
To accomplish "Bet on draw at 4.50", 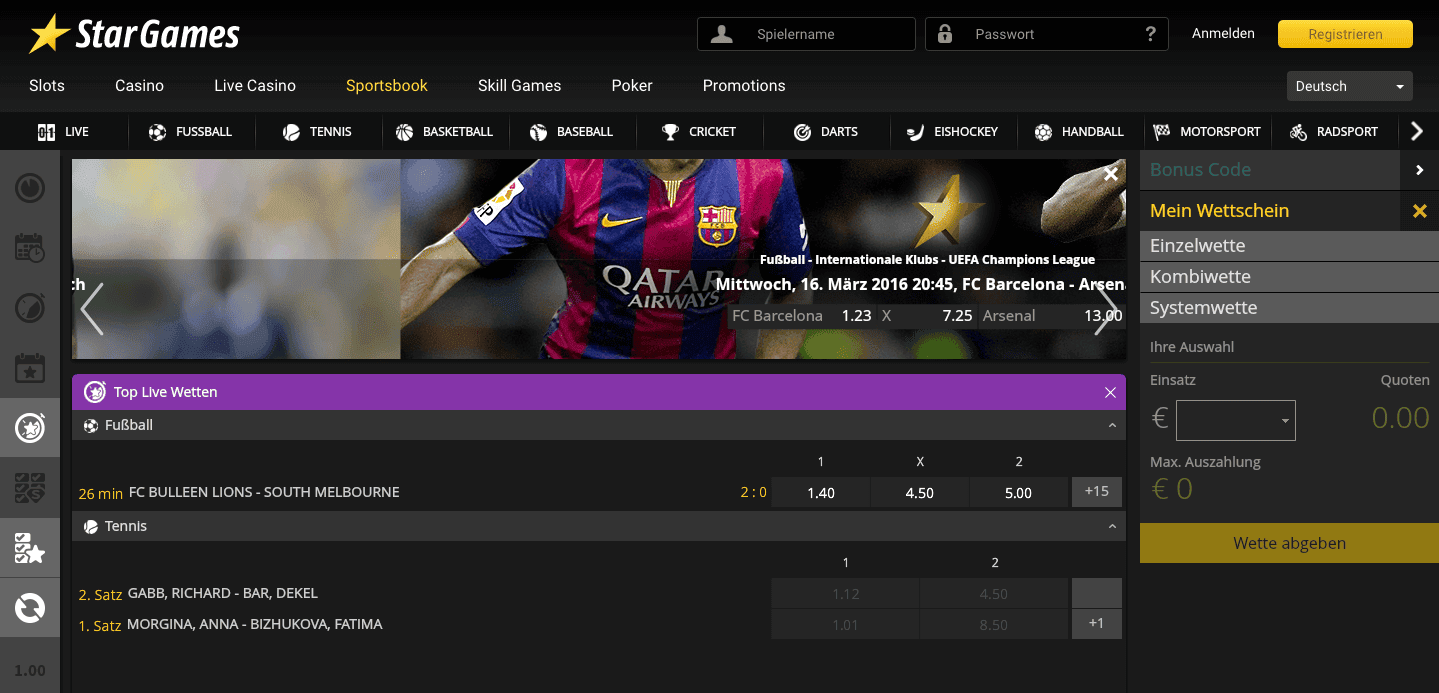I will [x=920, y=492].
